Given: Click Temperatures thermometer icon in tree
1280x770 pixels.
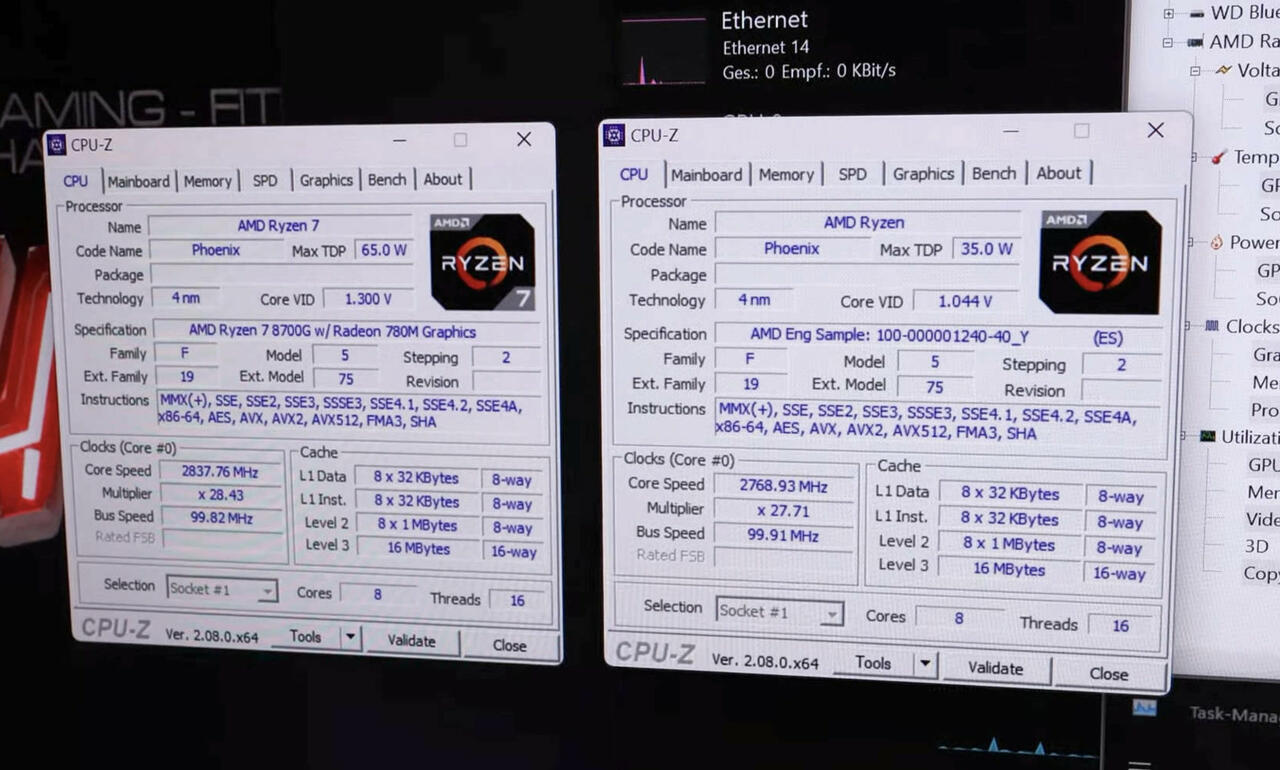Looking at the screenshot, I should [x=1219, y=157].
